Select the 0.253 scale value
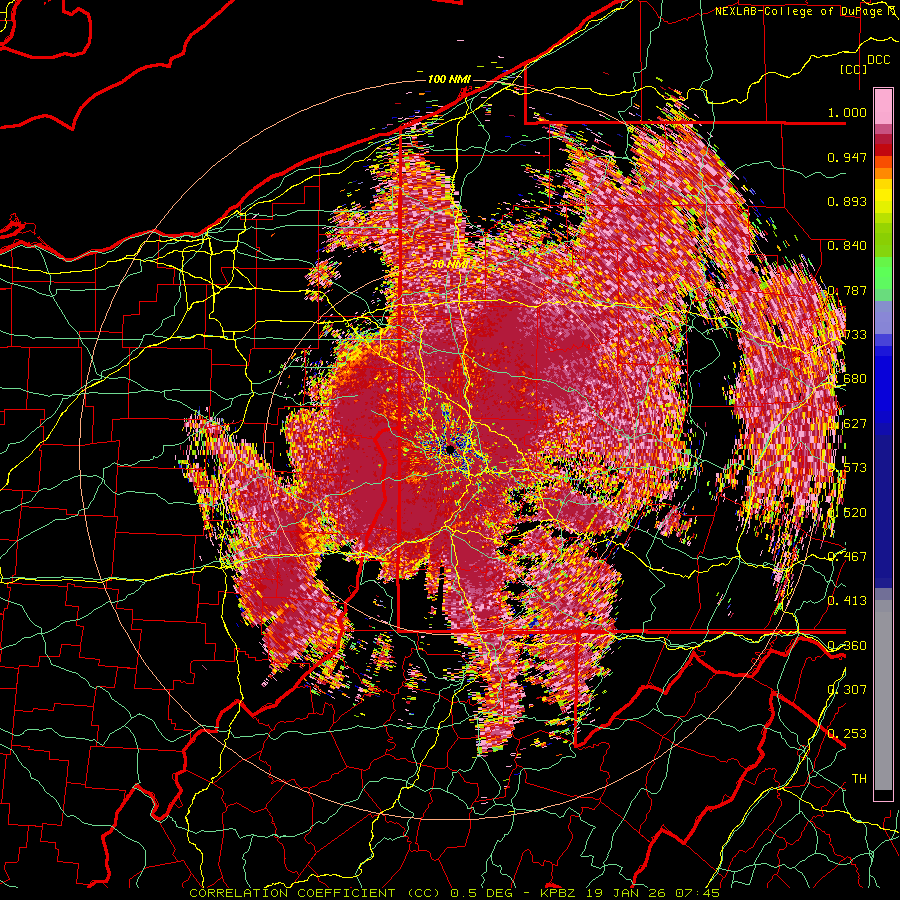Image resolution: width=900 pixels, height=900 pixels. (x=847, y=734)
